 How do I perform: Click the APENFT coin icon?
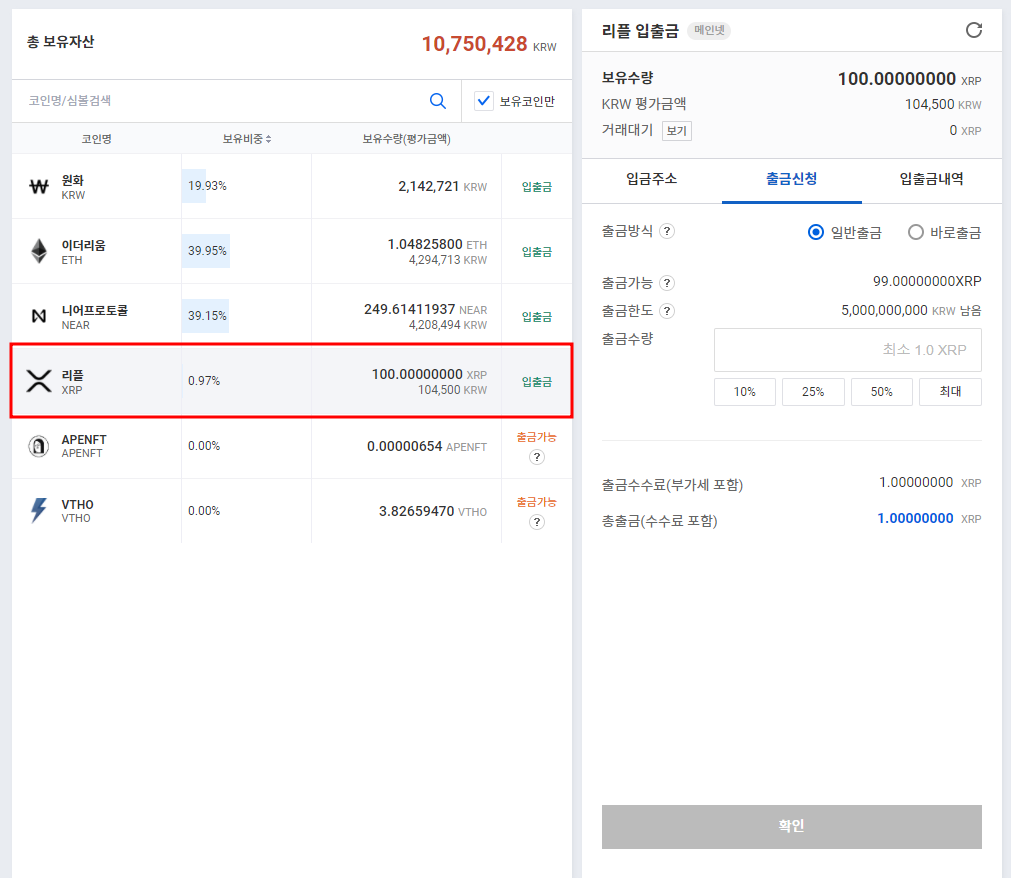pyautogui.click(x=39, y=446)
